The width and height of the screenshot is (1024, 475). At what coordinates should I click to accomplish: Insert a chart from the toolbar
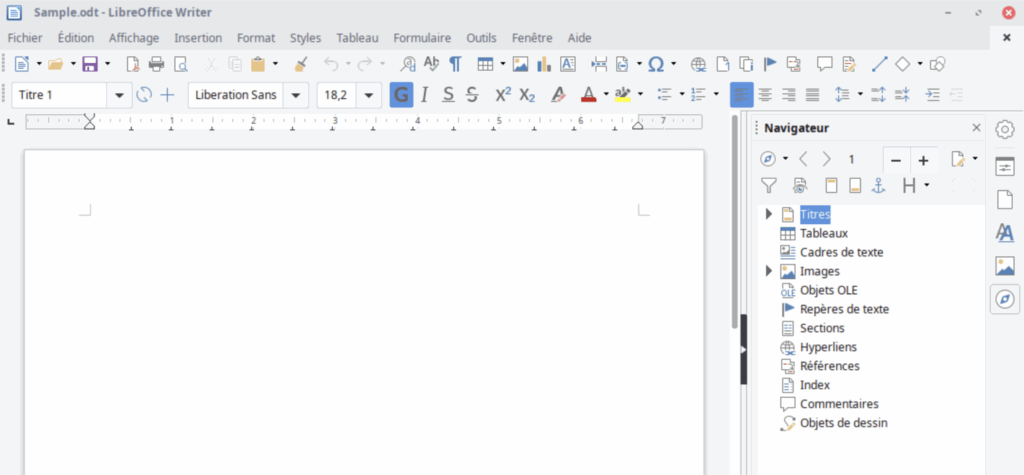[x=544, y=64]
